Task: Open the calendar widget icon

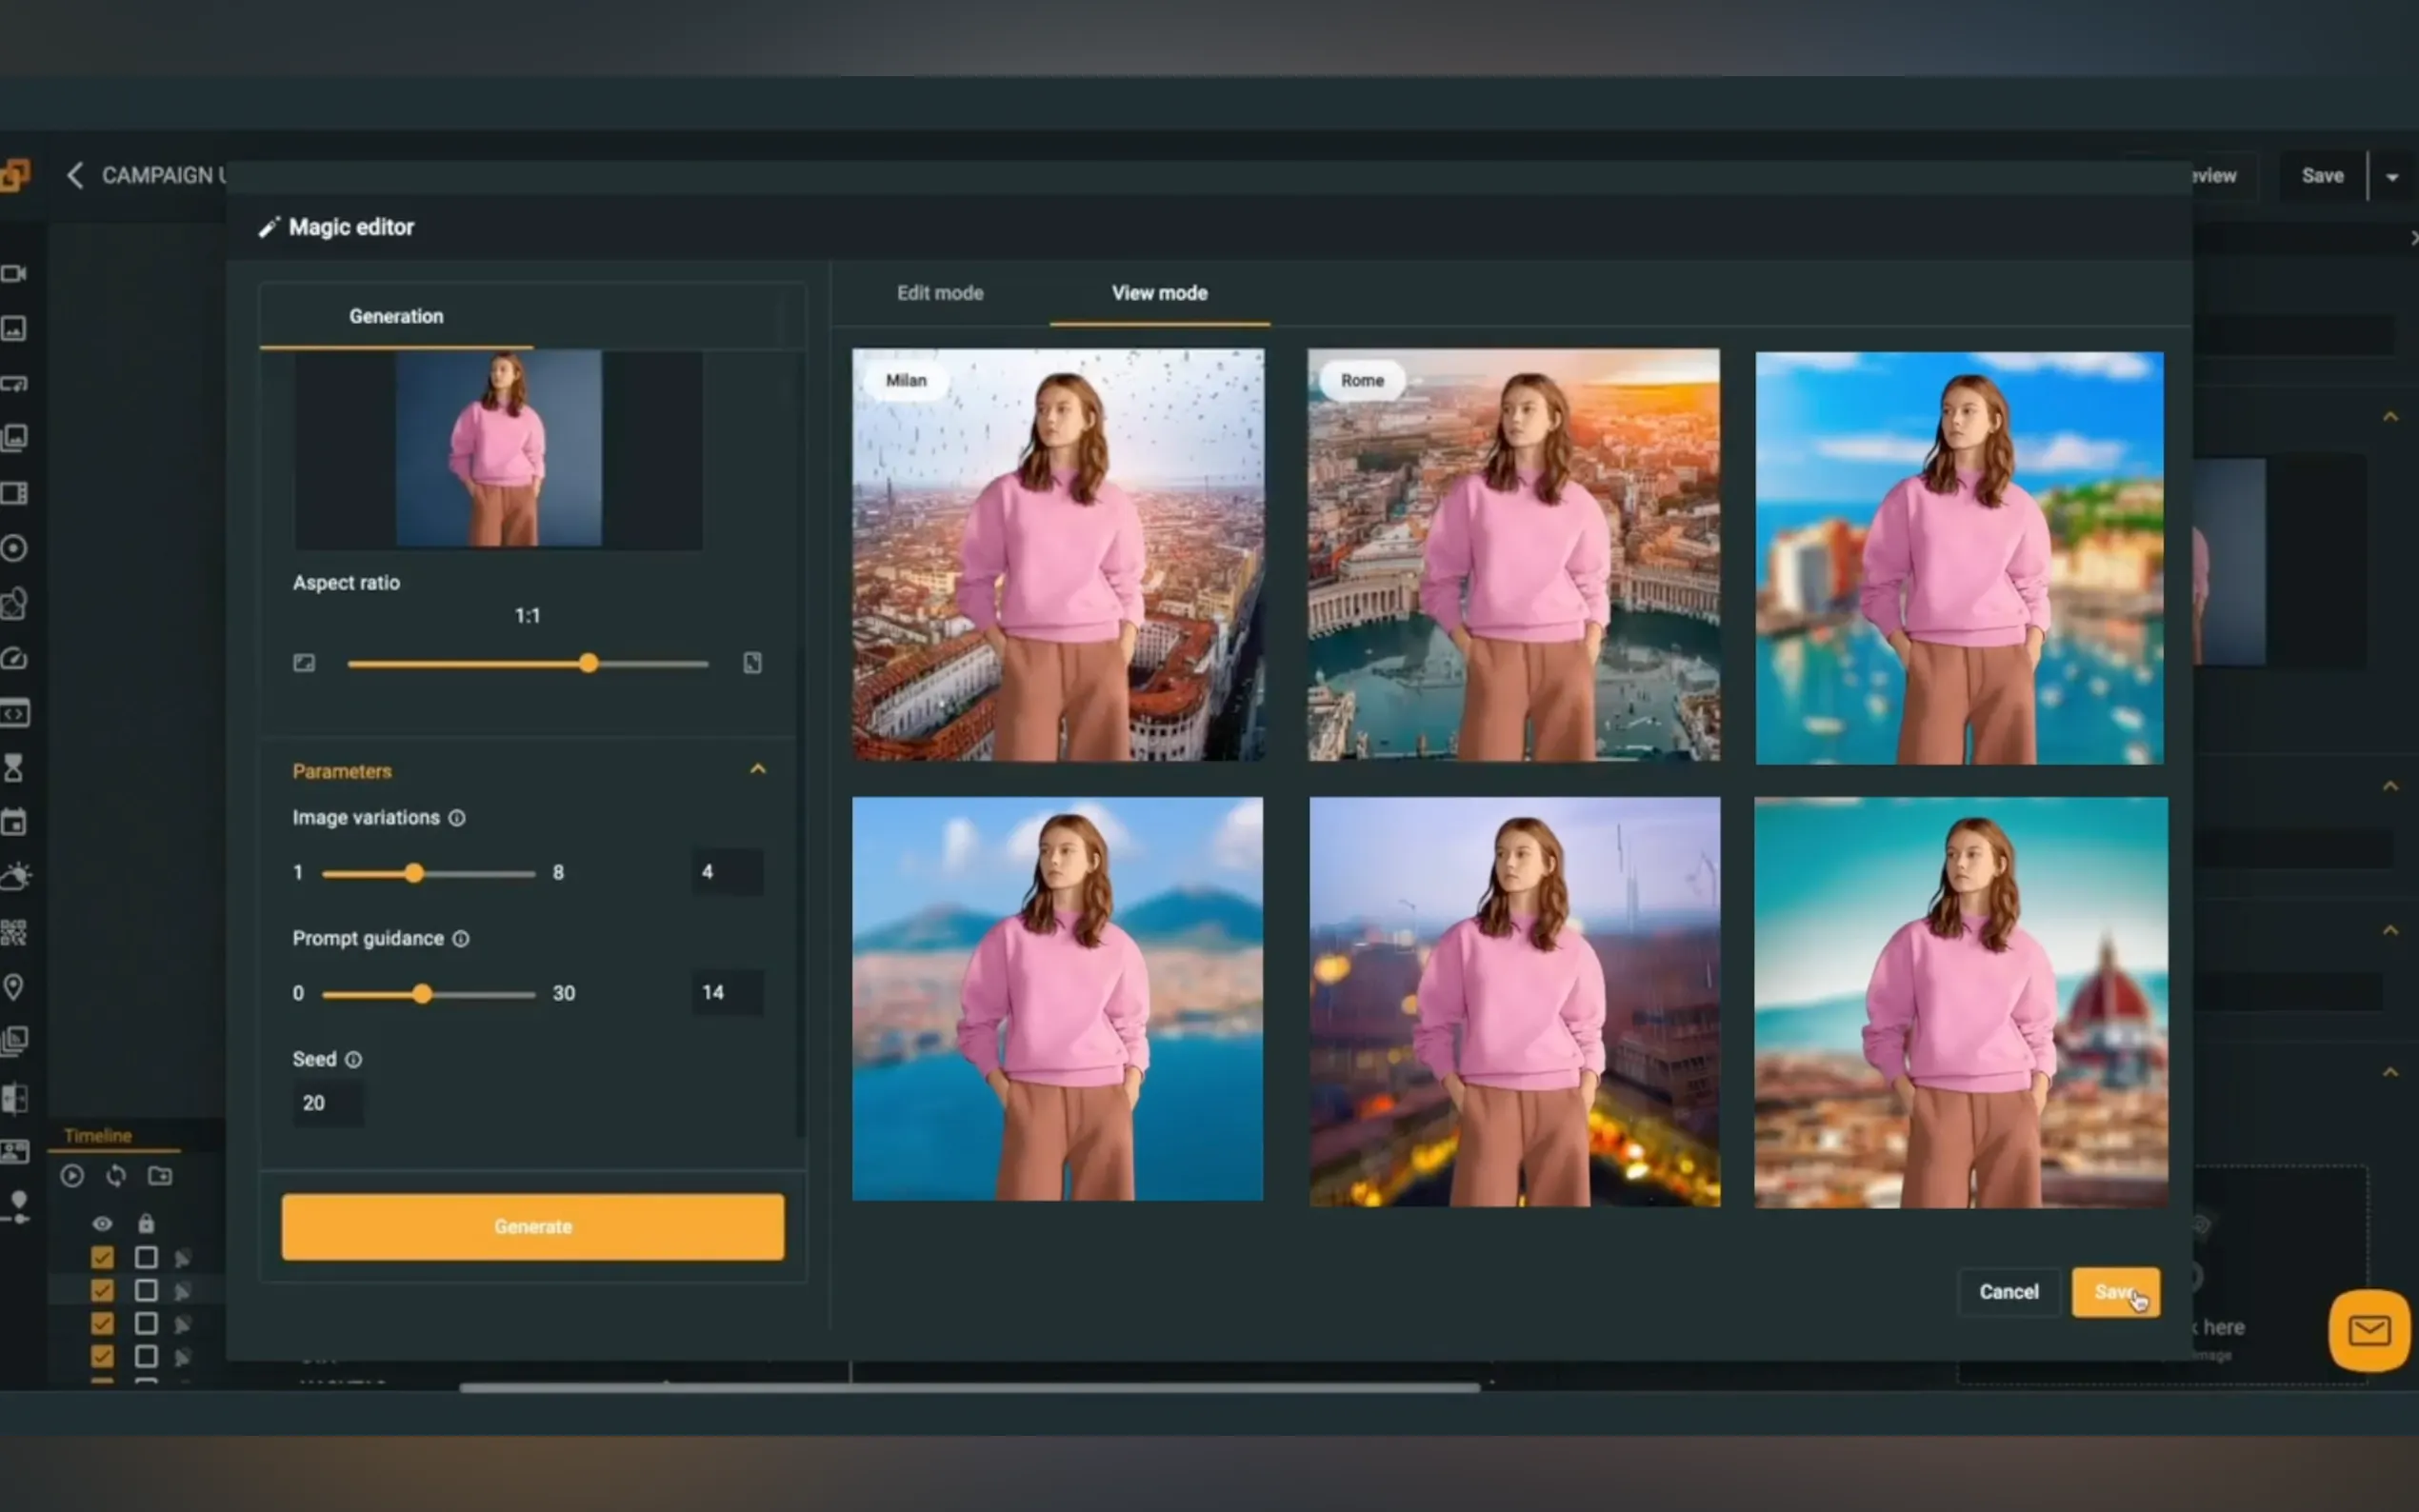Action: tap(14, 822)
